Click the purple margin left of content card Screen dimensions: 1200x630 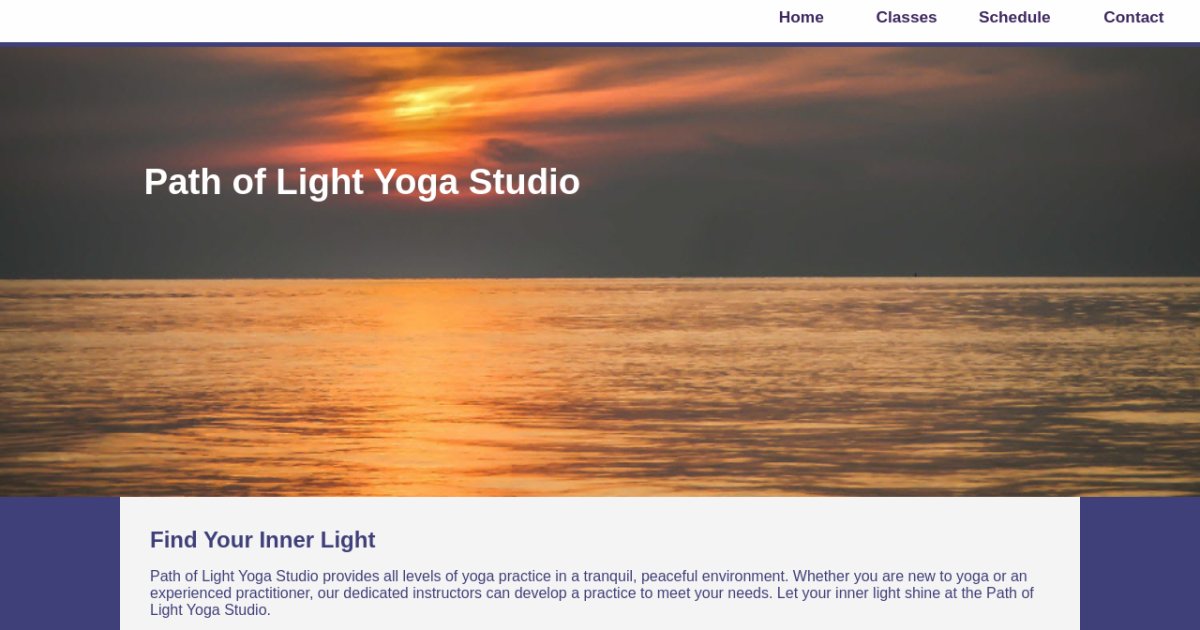click(x=60, y=563)
